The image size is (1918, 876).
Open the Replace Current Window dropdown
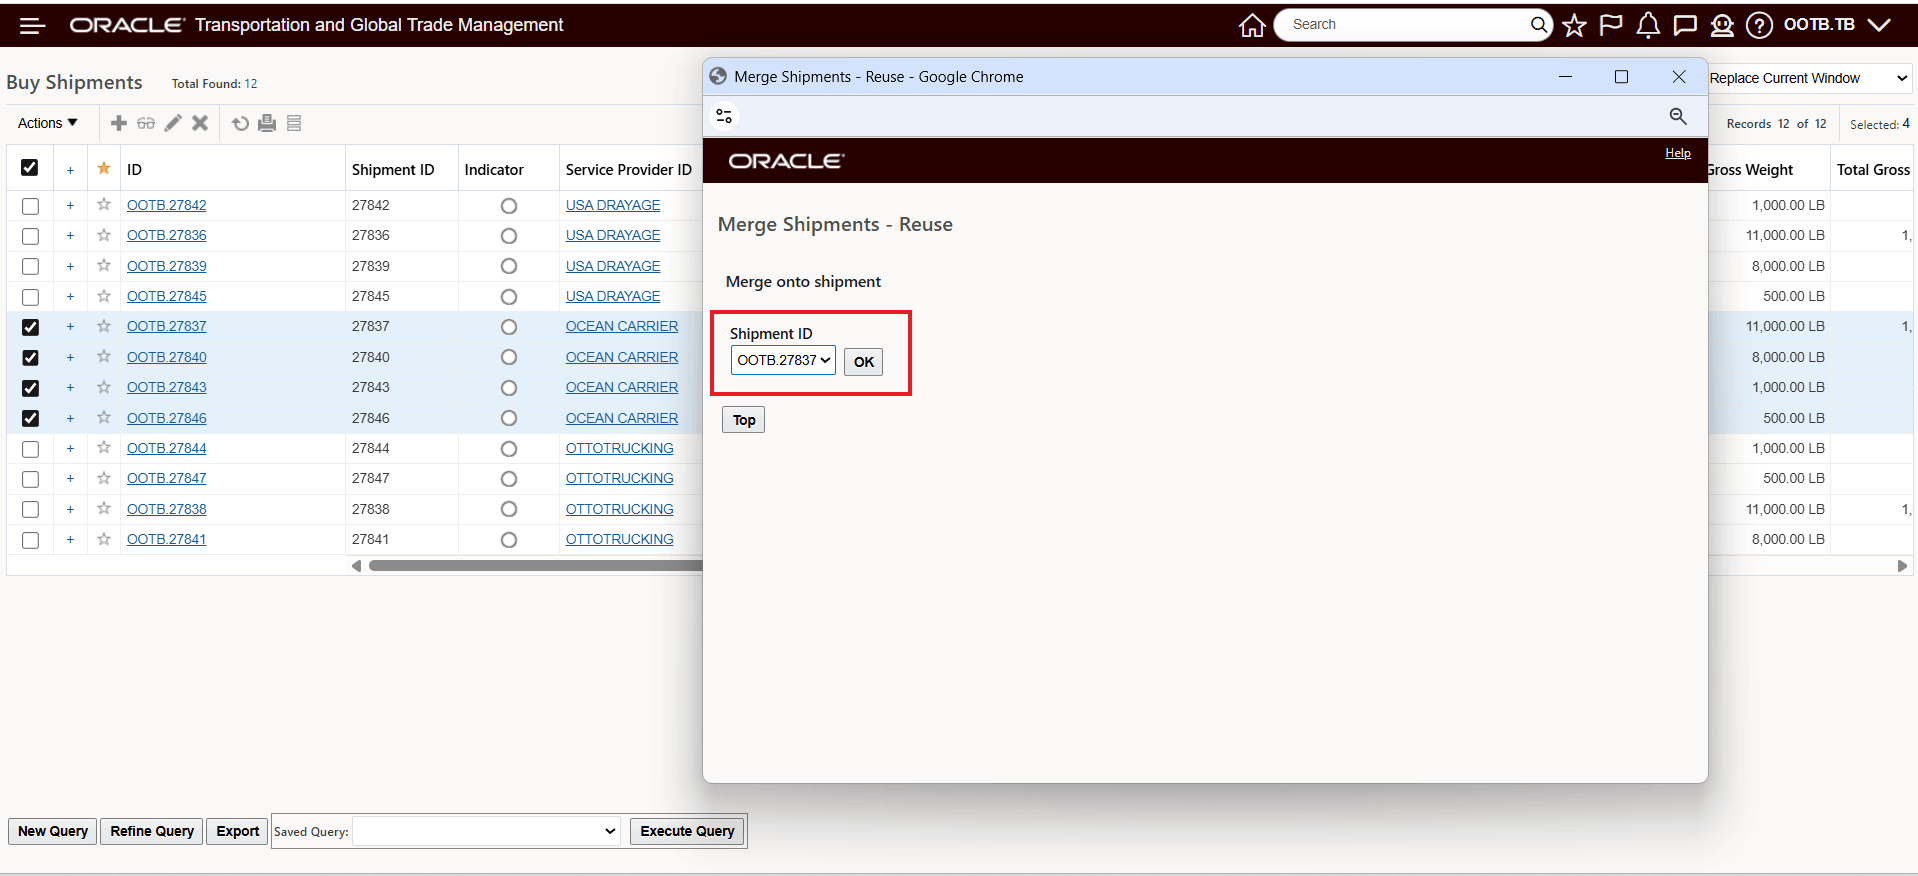pyautogui.click(x=1808, y=78)
